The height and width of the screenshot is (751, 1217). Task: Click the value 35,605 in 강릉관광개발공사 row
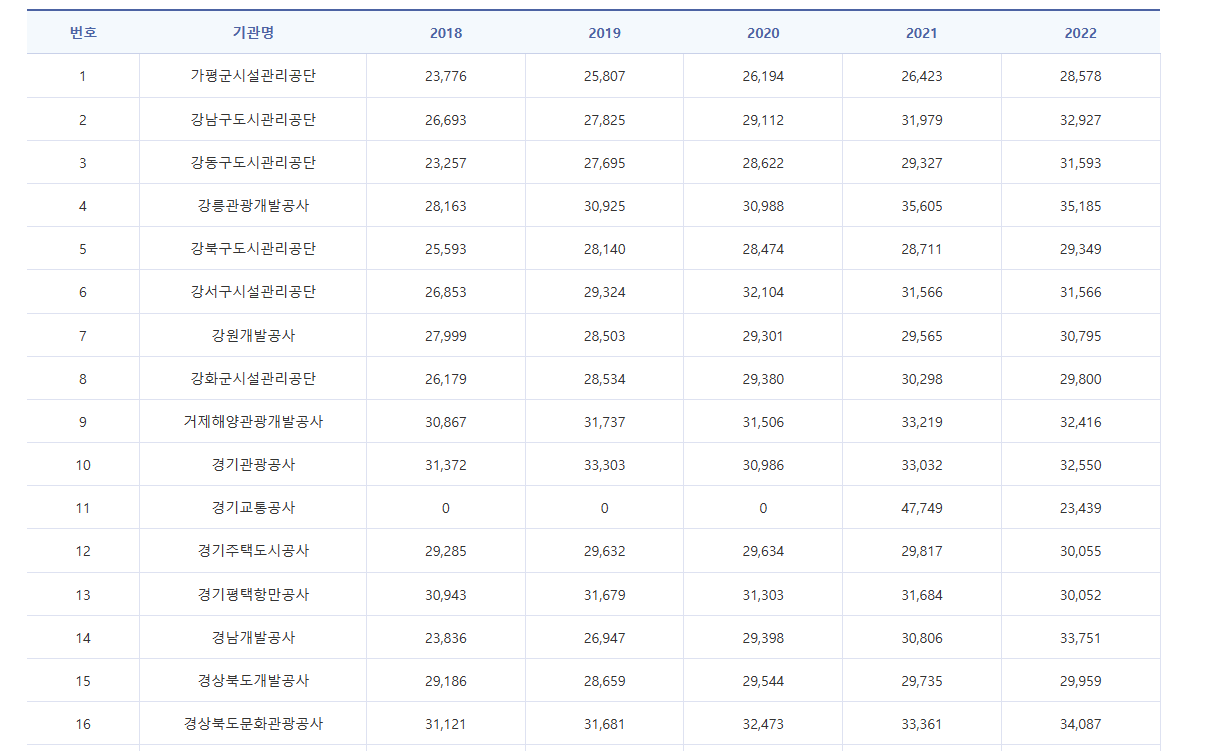pos(922,206)
